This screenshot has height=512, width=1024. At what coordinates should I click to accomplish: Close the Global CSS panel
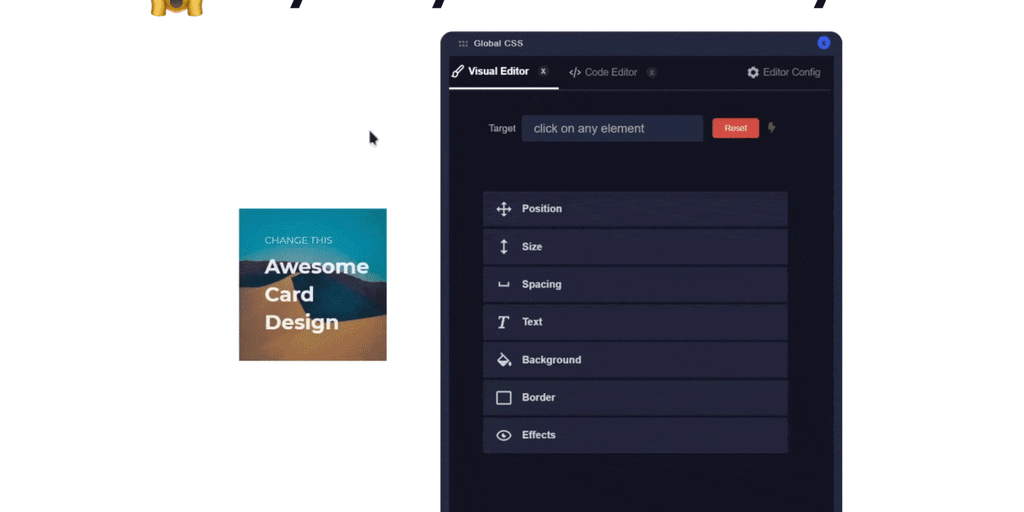coord(824,43)
